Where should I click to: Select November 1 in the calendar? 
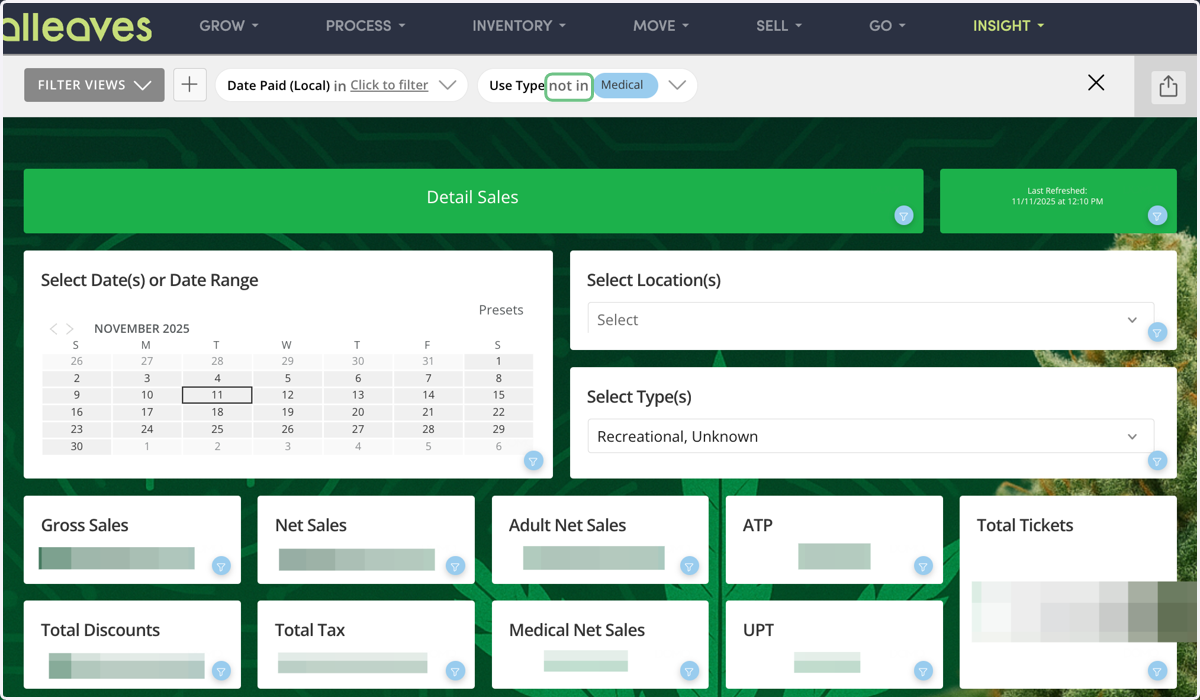(498, 361)
